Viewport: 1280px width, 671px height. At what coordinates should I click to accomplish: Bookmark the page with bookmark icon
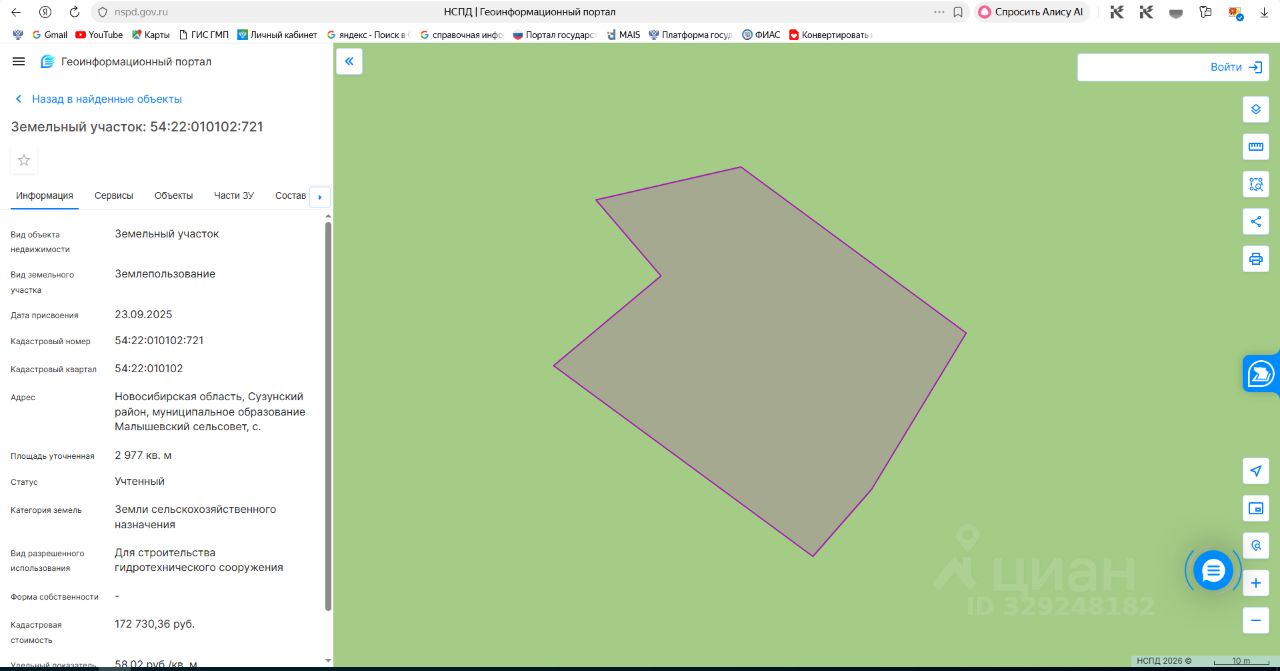click(958, 12)
